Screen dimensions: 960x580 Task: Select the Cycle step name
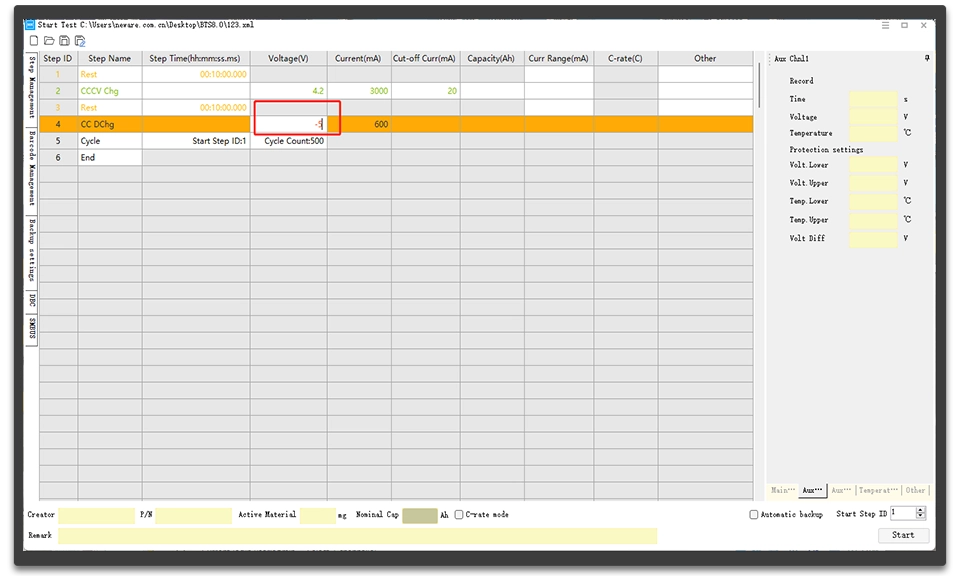click(110, 140)
